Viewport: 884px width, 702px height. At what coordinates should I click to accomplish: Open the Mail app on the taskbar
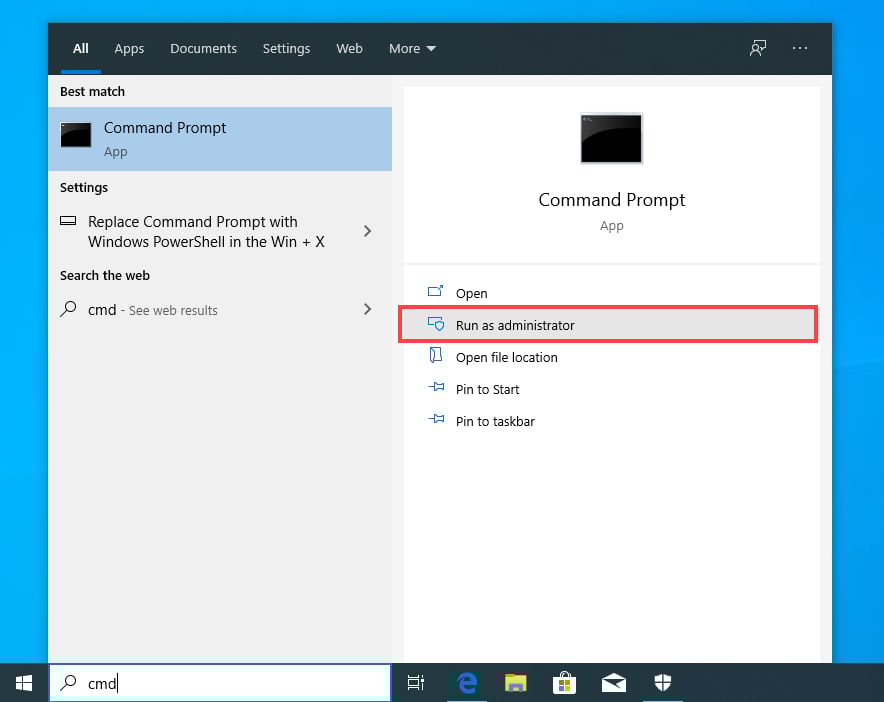(x=613, y=683)
